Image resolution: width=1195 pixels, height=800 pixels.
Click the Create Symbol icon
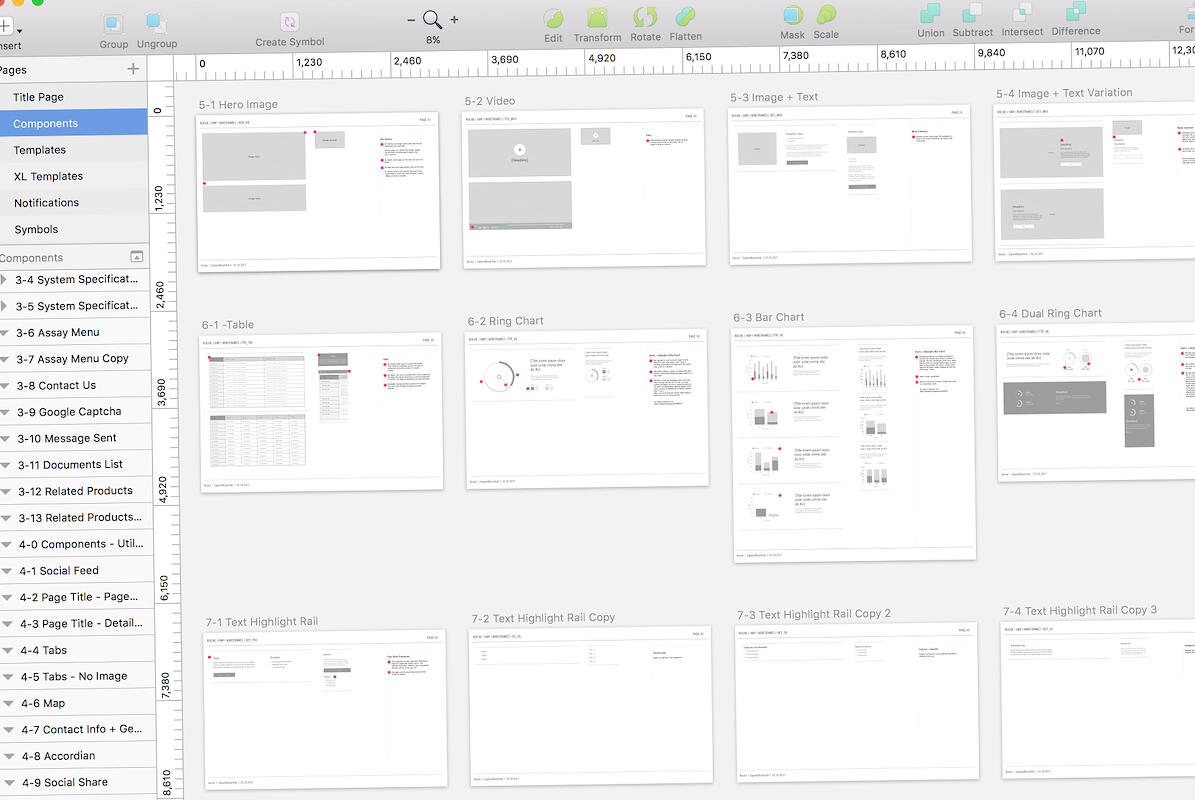pyautogui.click(x=290, y=22)
